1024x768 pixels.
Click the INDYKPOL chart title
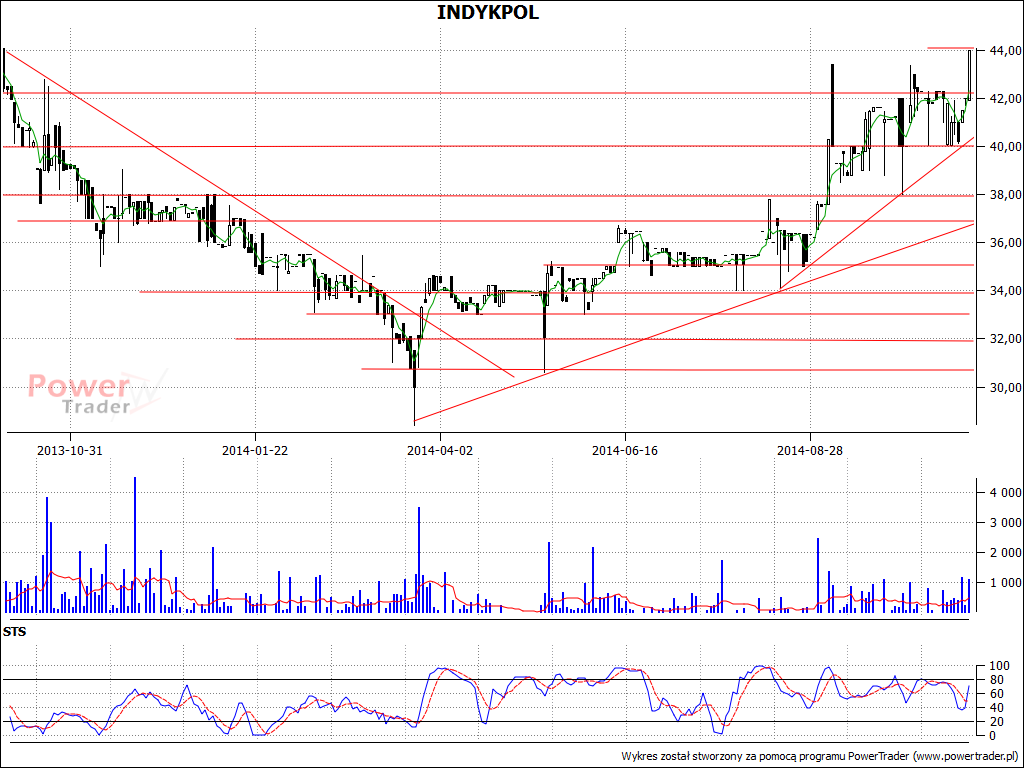point(488,12)
